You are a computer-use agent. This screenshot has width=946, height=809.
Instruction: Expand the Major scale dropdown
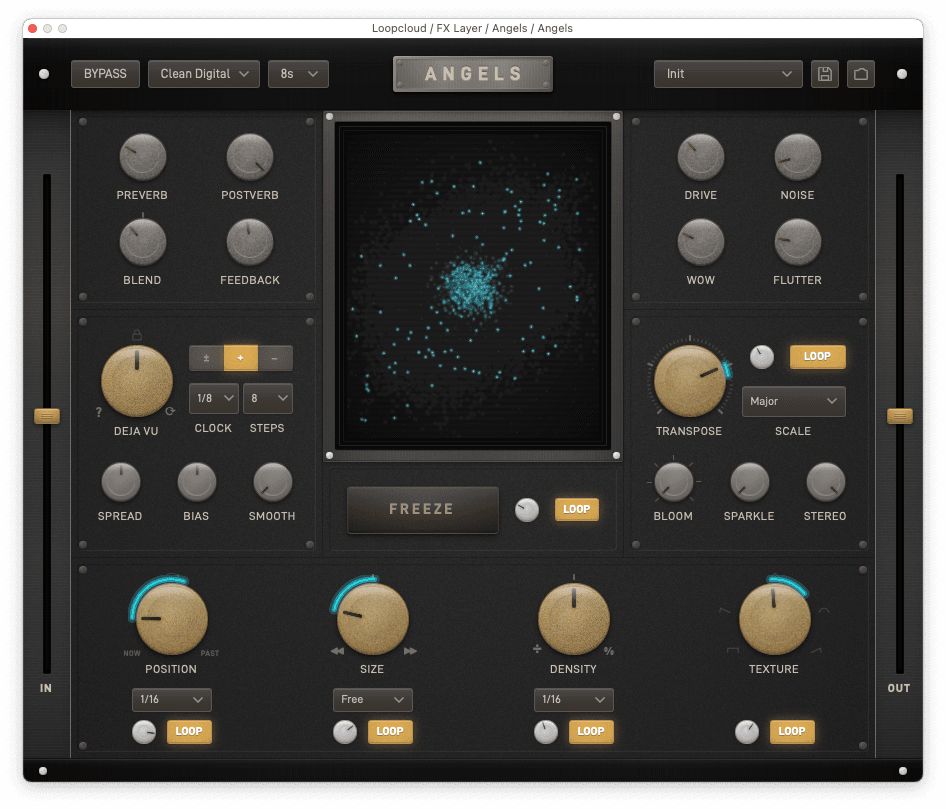793,401
